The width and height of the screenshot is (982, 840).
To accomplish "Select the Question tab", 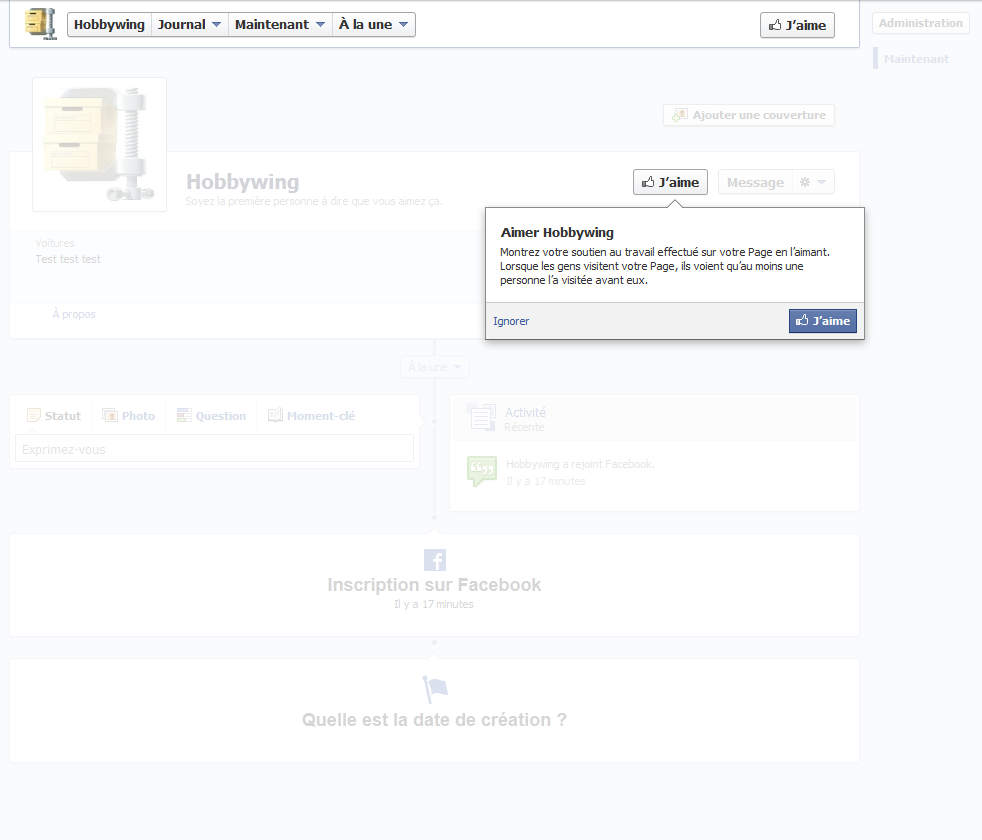I will [212, 416].
